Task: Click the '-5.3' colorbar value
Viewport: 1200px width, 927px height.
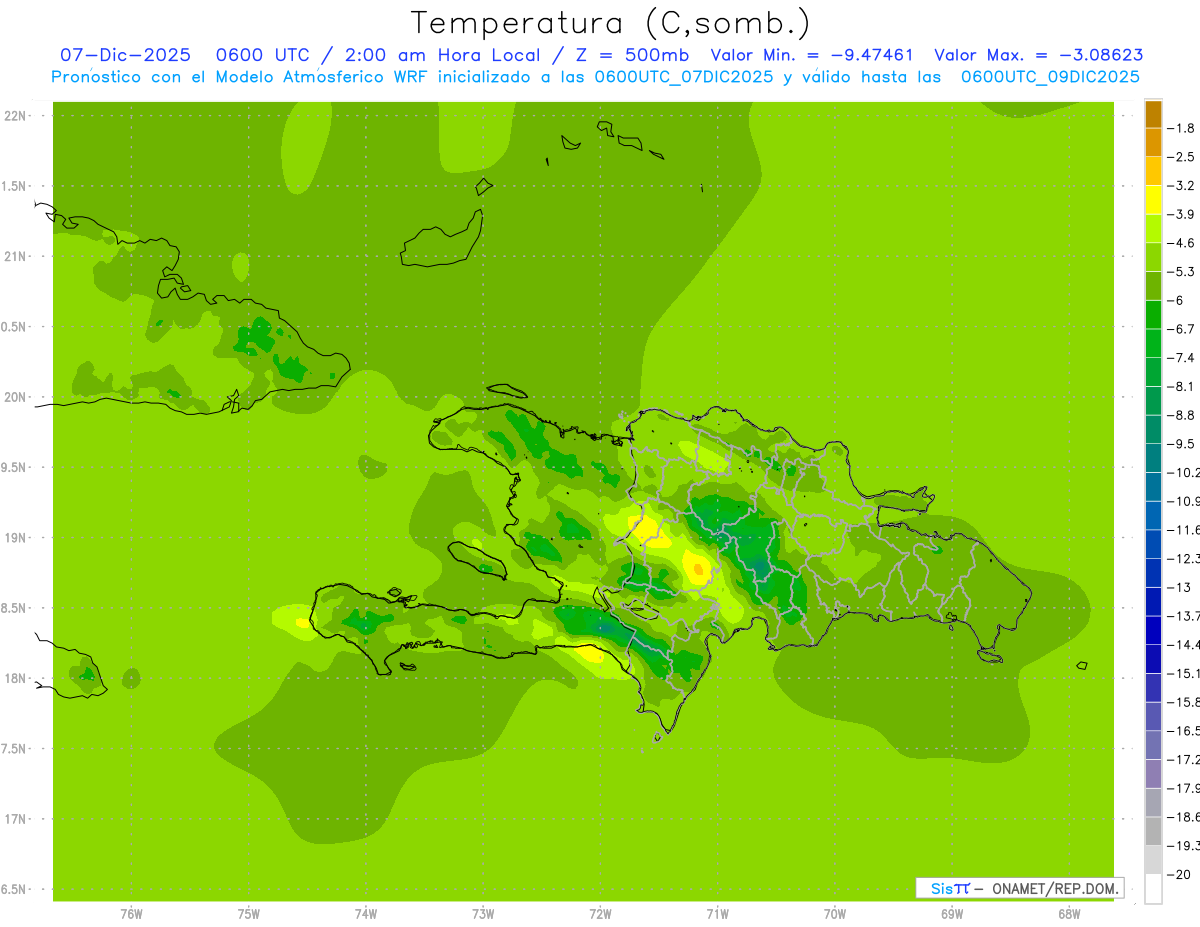Action: point(1183,271)
